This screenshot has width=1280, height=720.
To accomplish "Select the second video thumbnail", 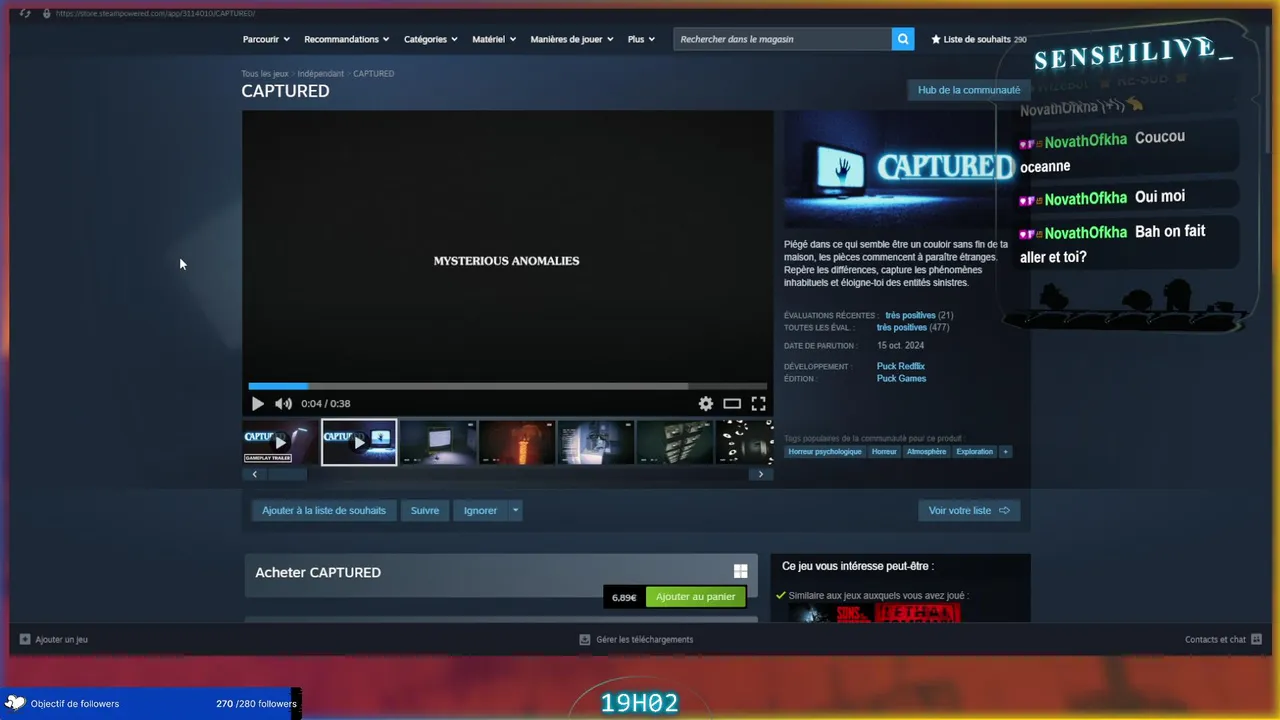I will pyautogui.click(x=359, y=442).
